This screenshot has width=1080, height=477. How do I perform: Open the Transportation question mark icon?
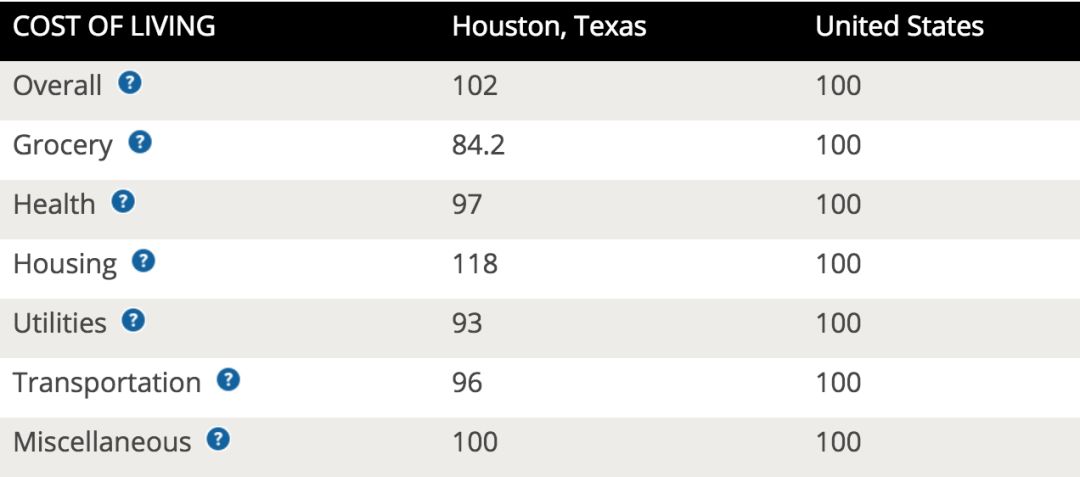click(x=229, y=379)
